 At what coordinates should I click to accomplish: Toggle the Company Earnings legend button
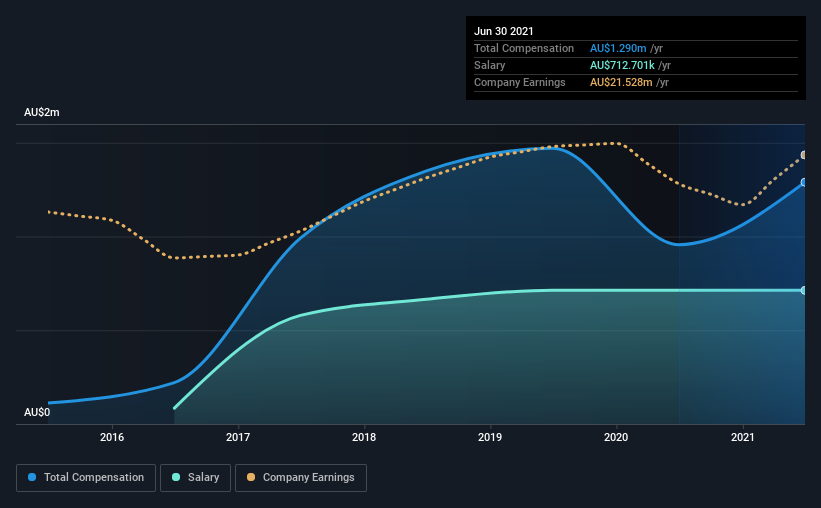tap(301, 478)
